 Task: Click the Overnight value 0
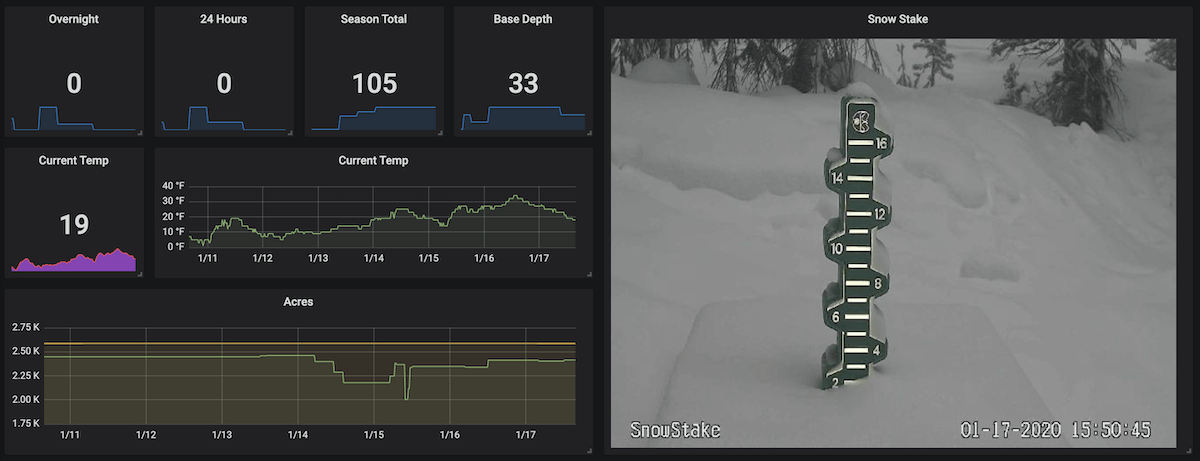click(x=74, y=84)
